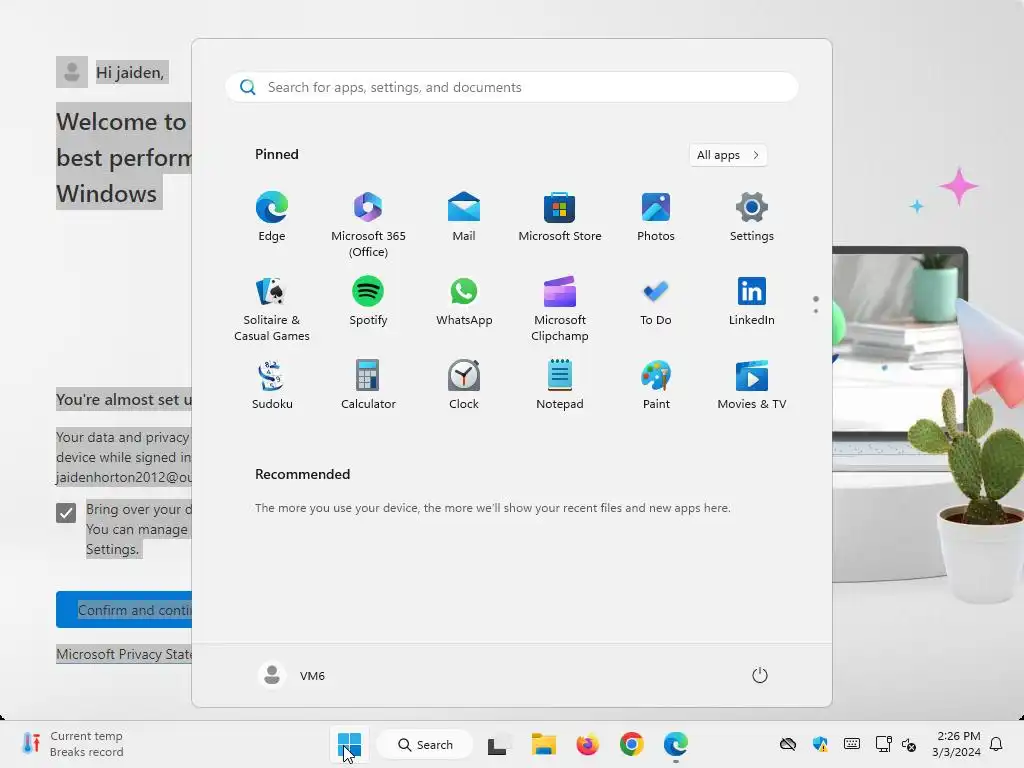Open Paint
Screen dimensions: 1024x768
(656, 385)
